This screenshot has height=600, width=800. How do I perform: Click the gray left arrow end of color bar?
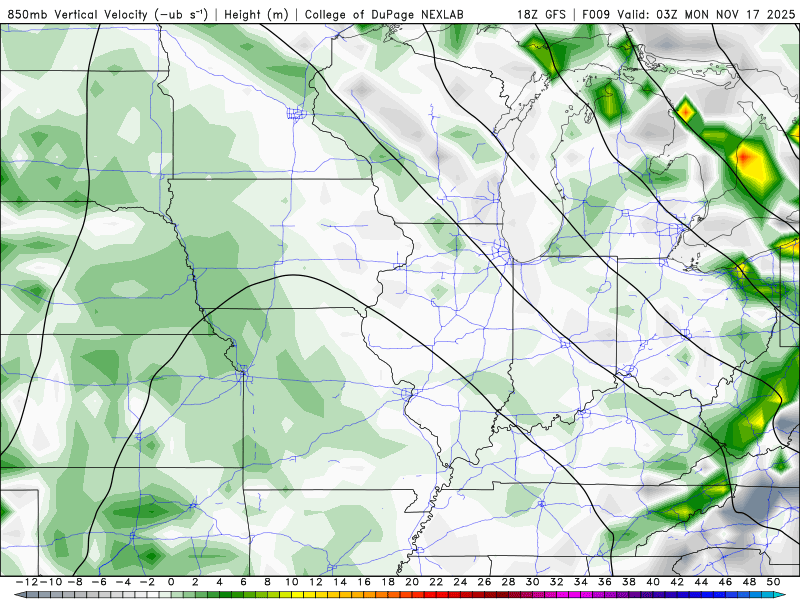click(19, 595)
